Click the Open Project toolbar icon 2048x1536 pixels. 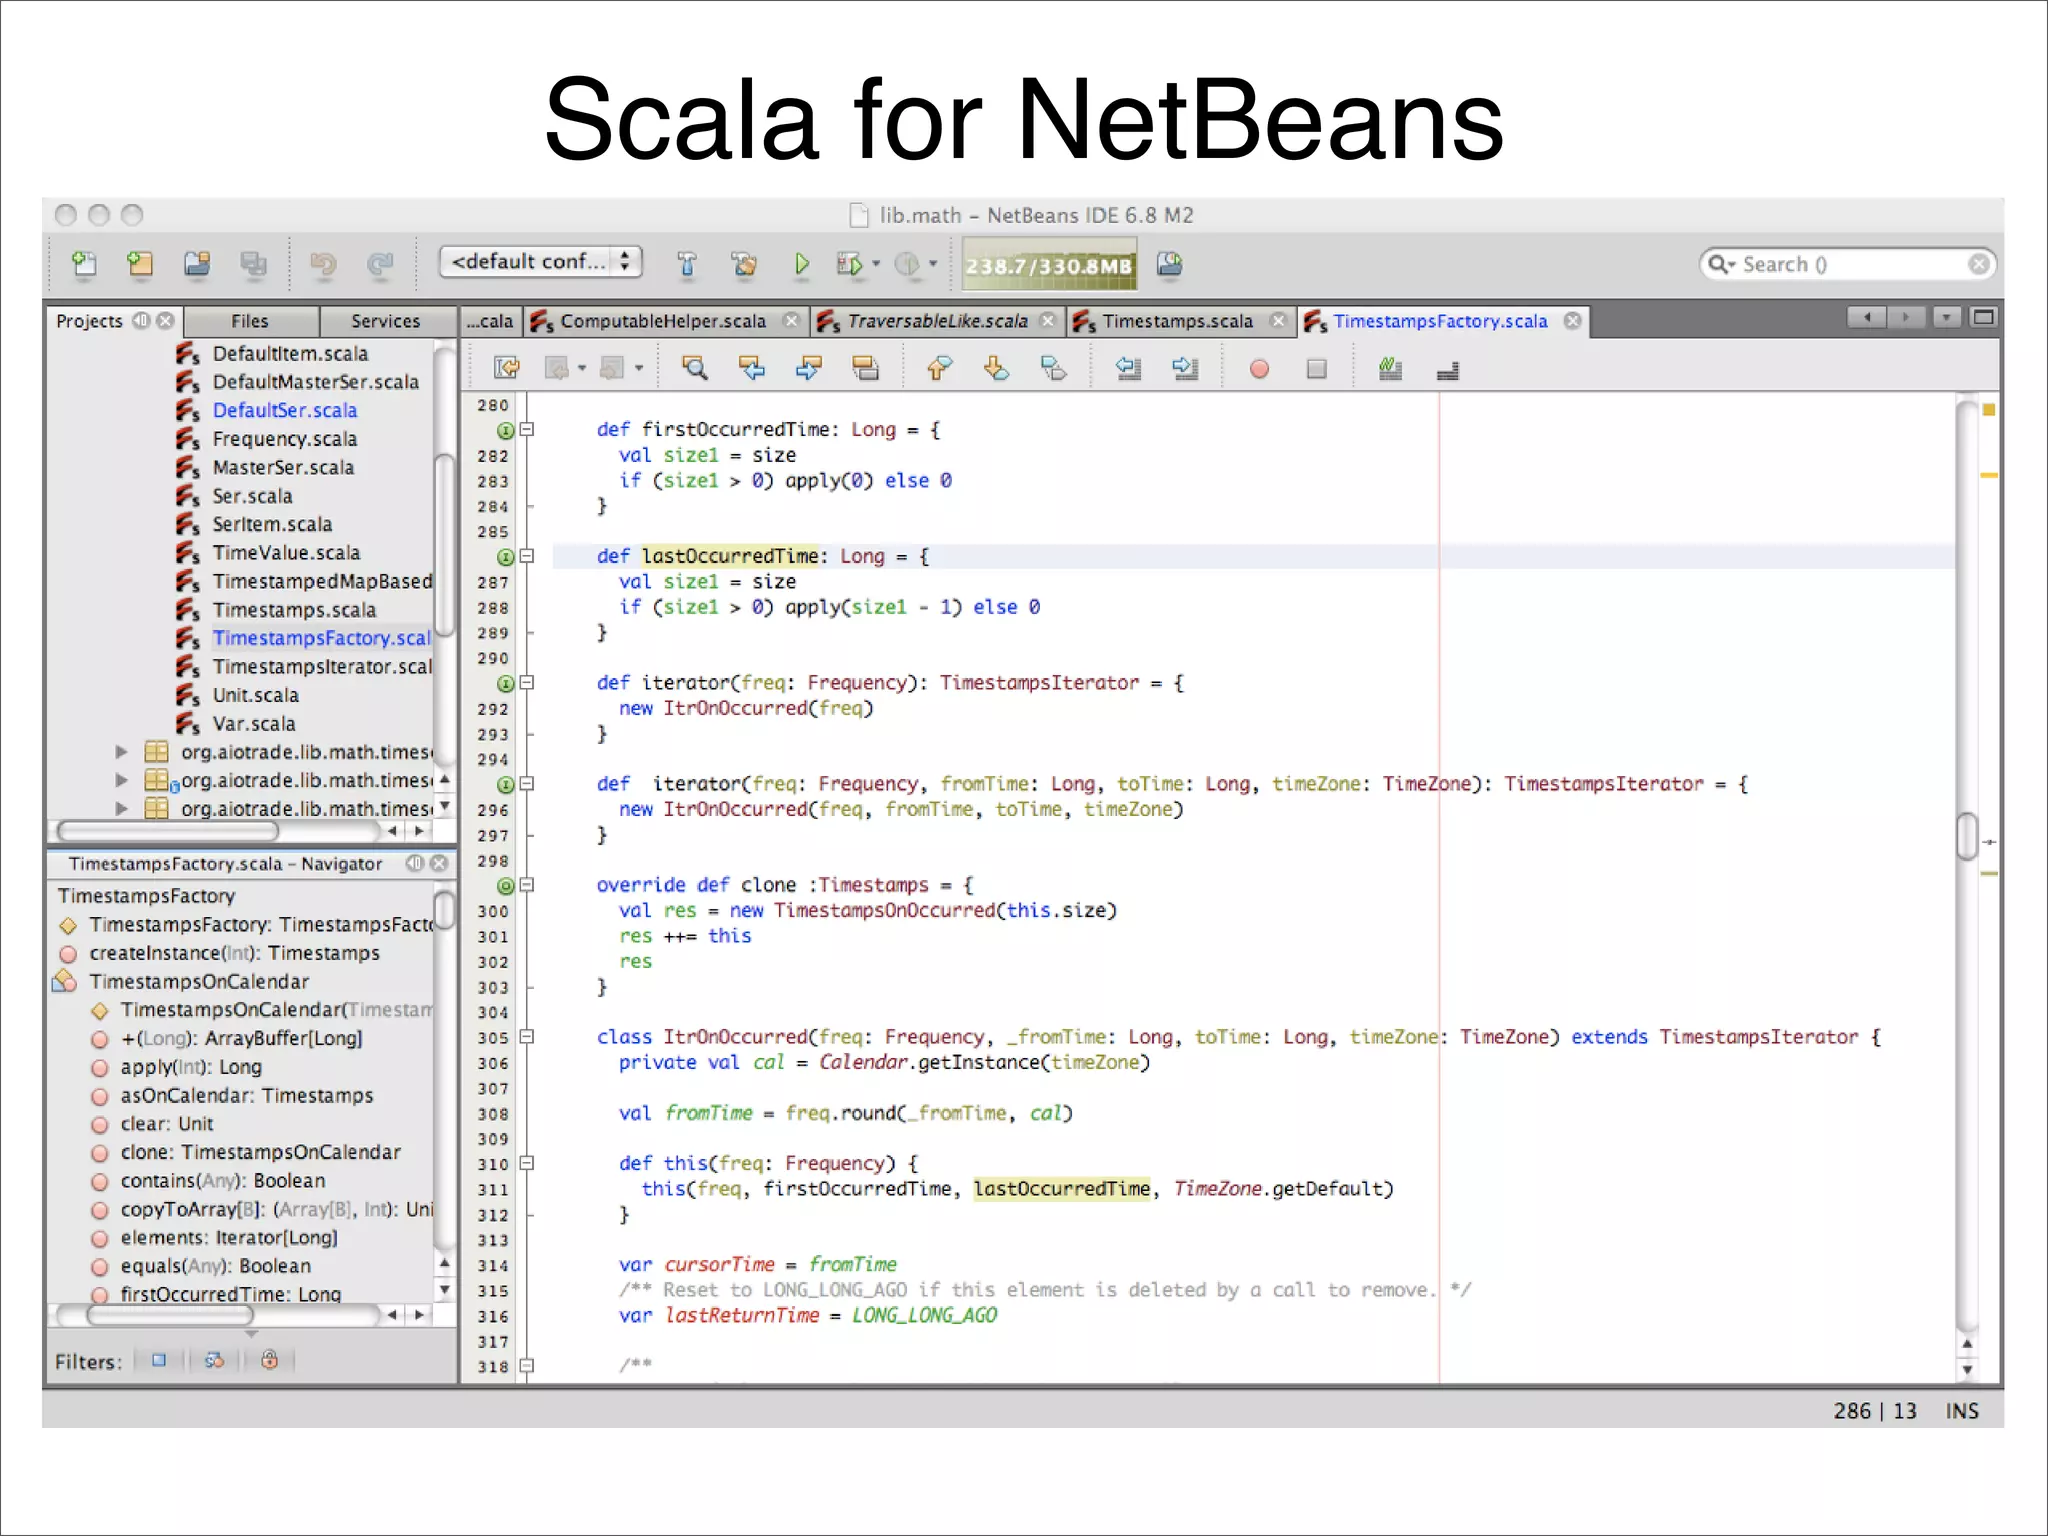coord(197,264)
